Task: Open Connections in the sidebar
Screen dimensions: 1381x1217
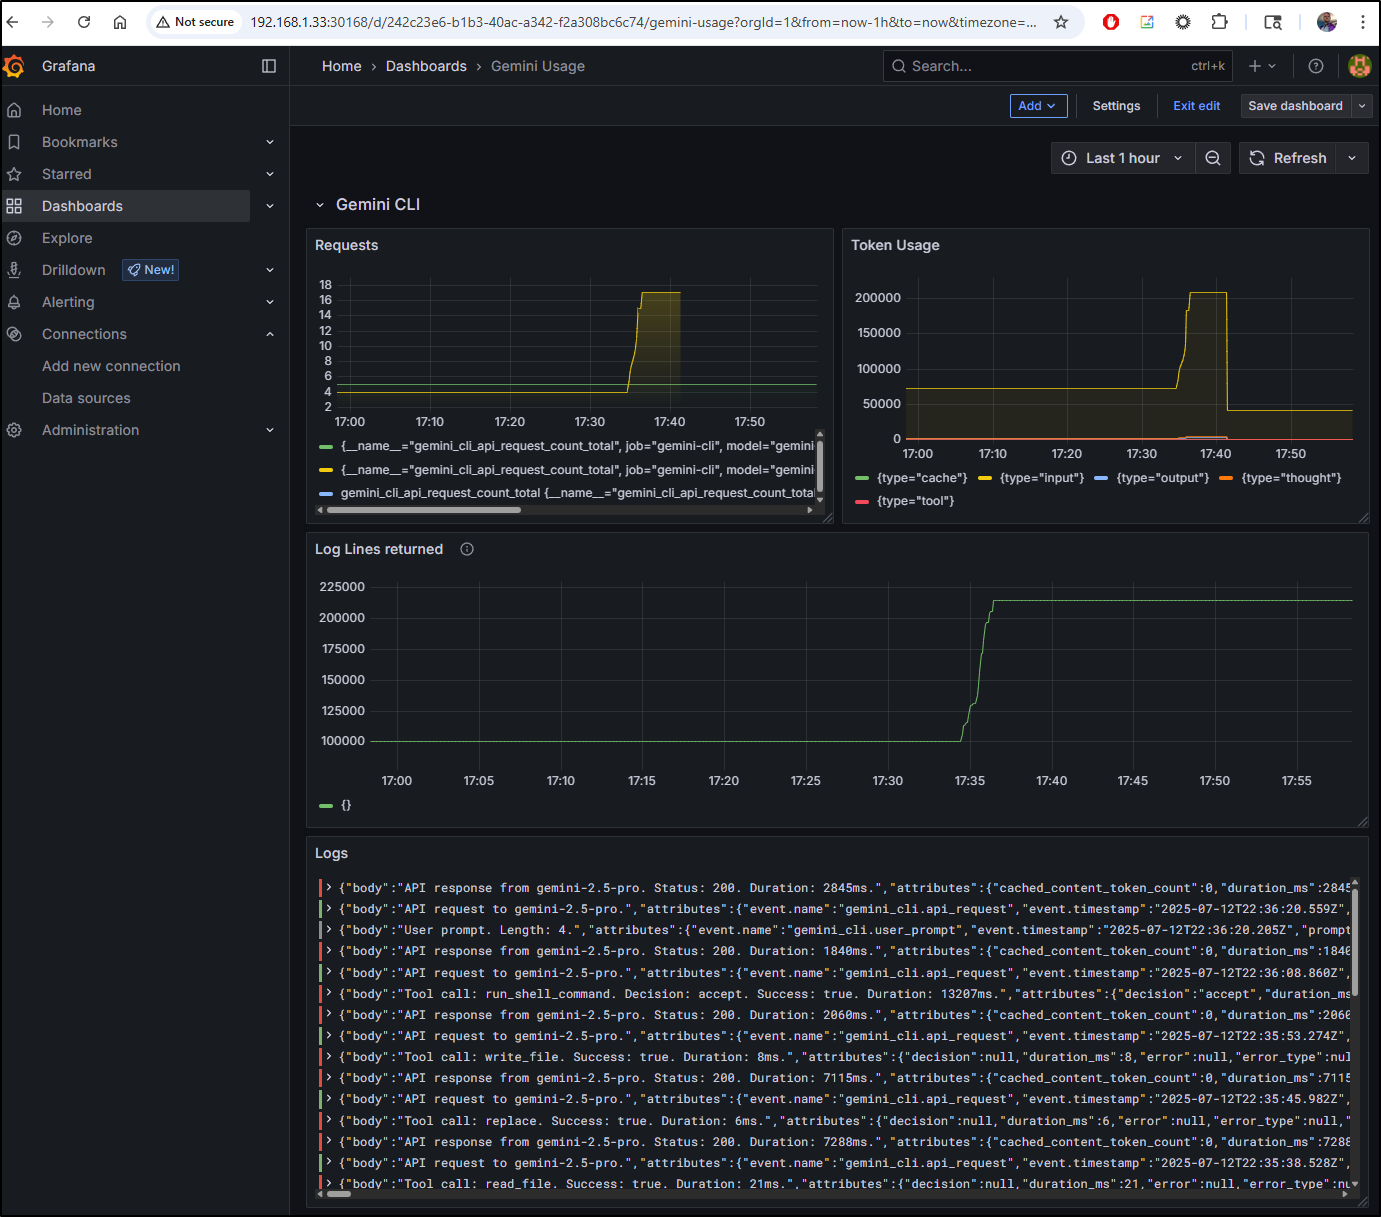Action: (84, 334)
